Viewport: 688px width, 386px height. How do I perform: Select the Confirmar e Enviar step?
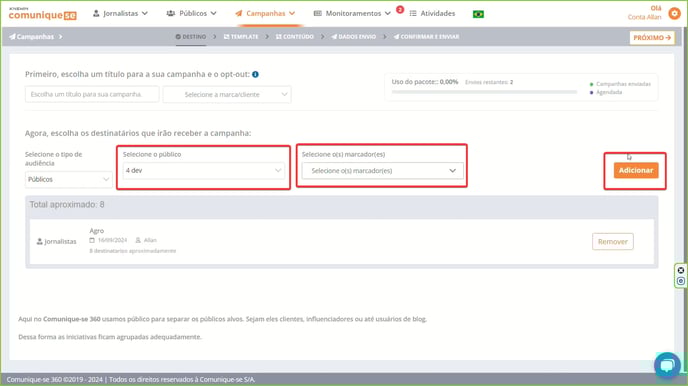pyautogui.click(x=426, y=37)
